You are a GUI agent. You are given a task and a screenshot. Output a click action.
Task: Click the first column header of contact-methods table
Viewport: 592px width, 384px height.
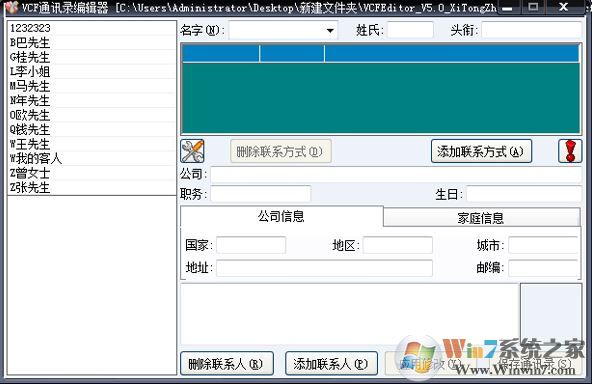point(221,53)
